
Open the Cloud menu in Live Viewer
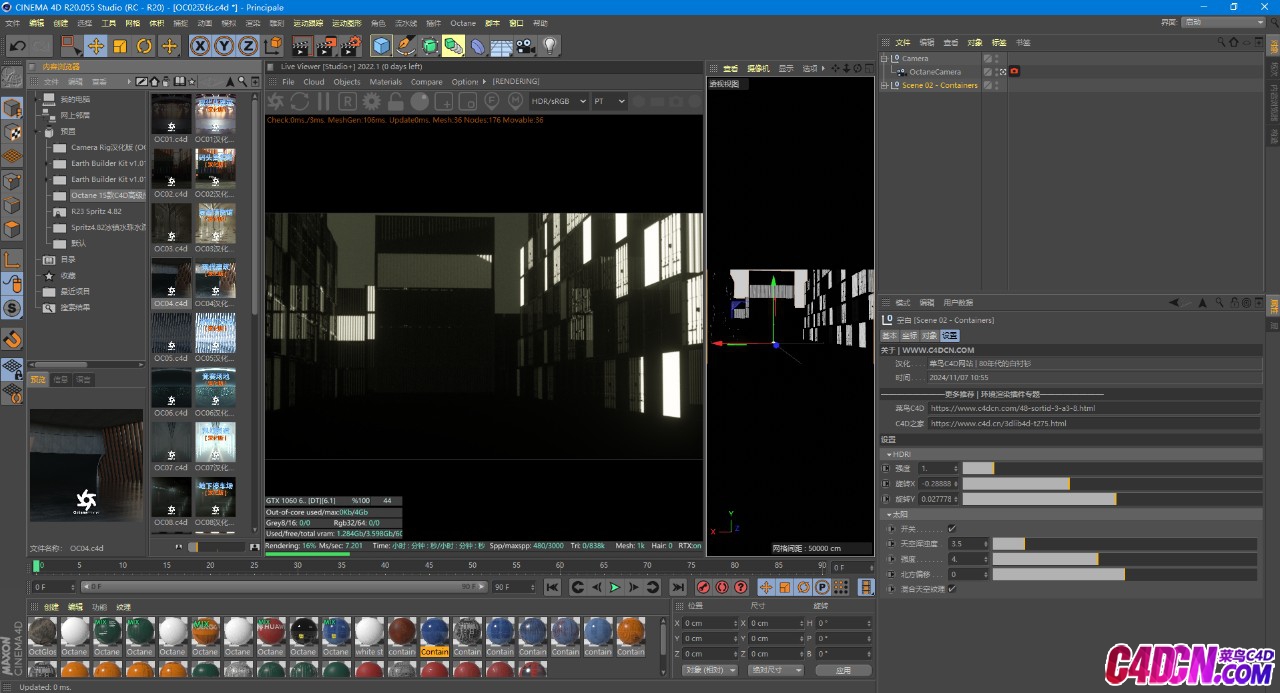pyautogui.click(x=314, y=82)
